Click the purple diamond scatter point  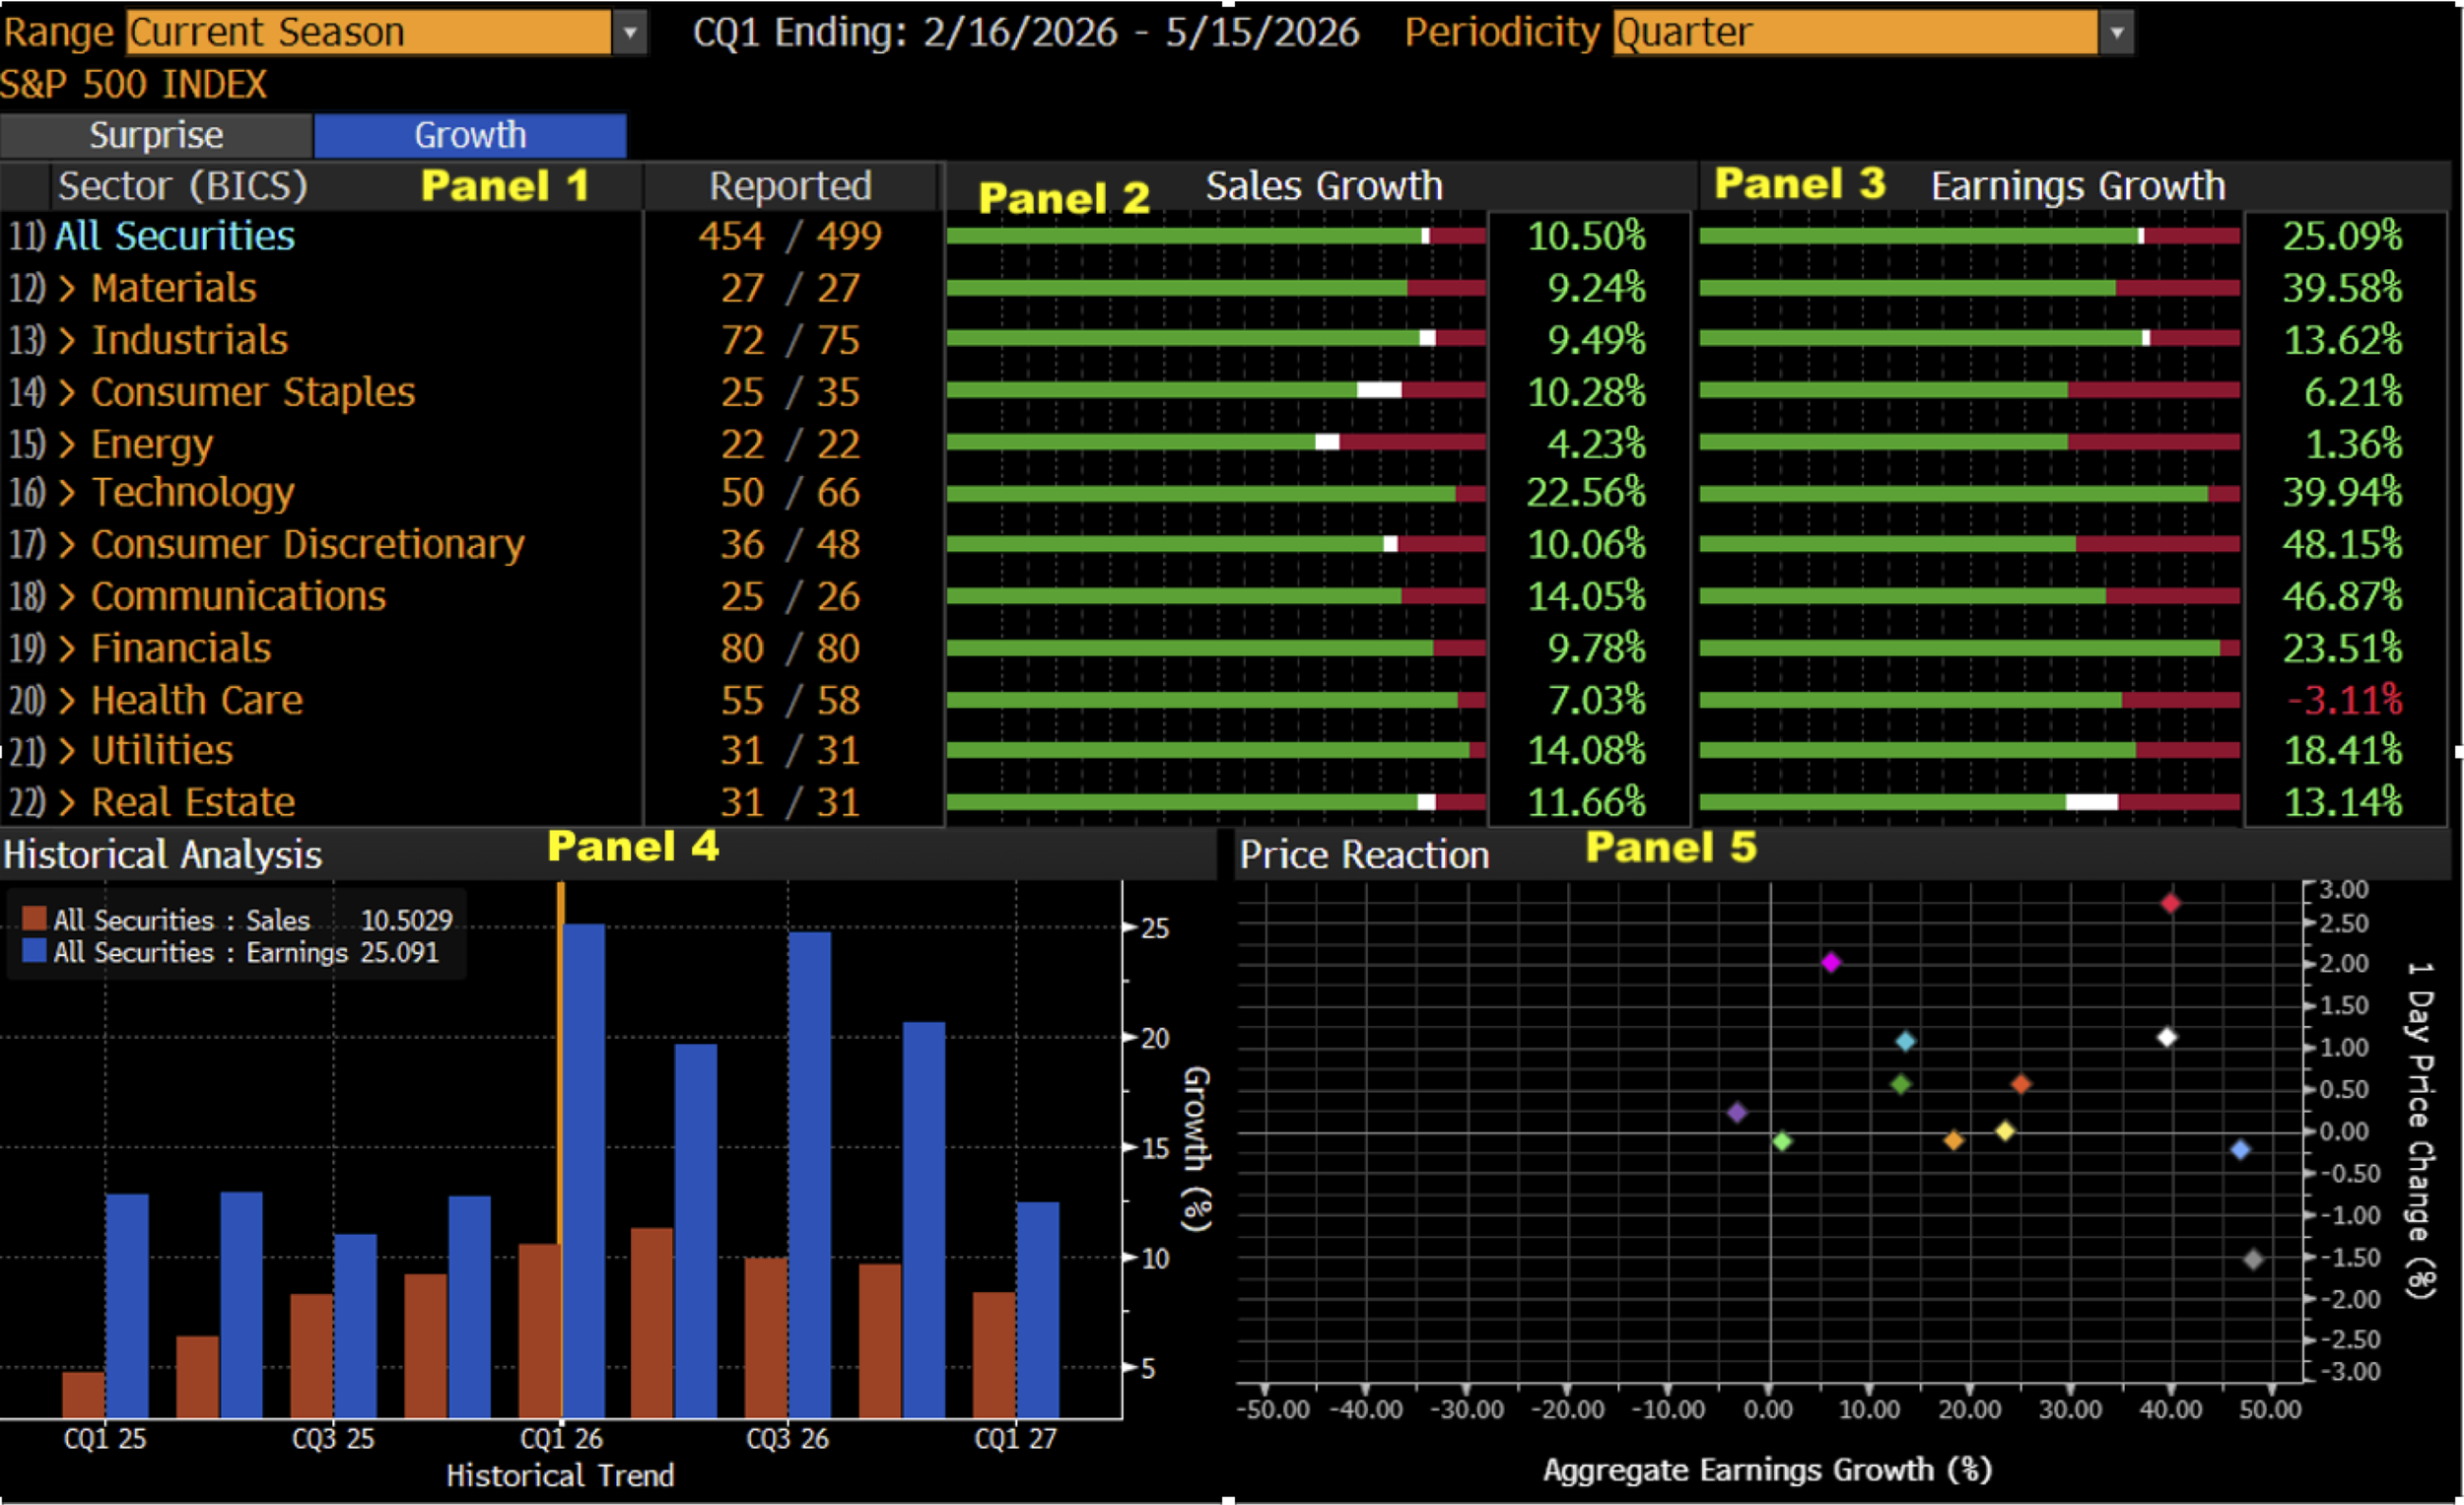tap(1737, 1112)
